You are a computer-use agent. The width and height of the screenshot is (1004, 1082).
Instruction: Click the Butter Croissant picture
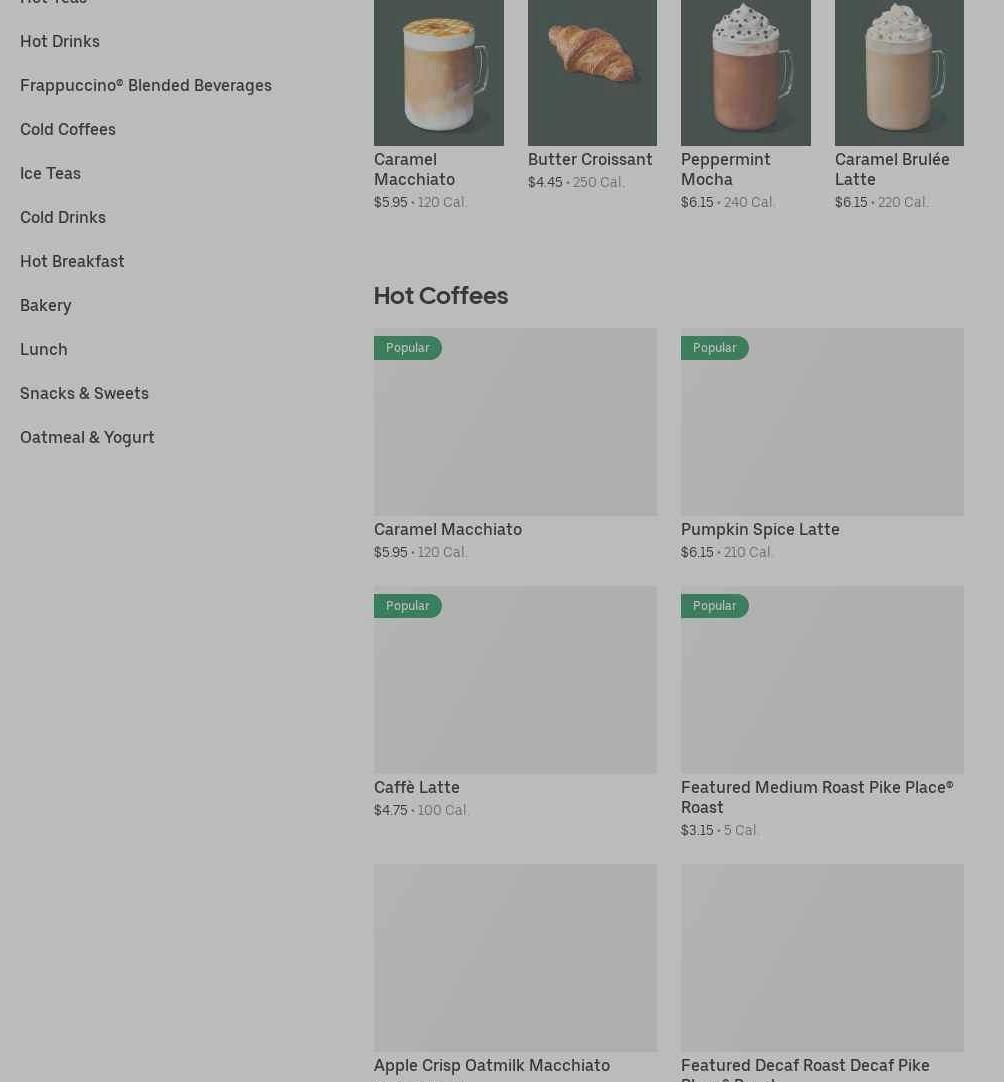pyautogui.click(x=592, y=72)
